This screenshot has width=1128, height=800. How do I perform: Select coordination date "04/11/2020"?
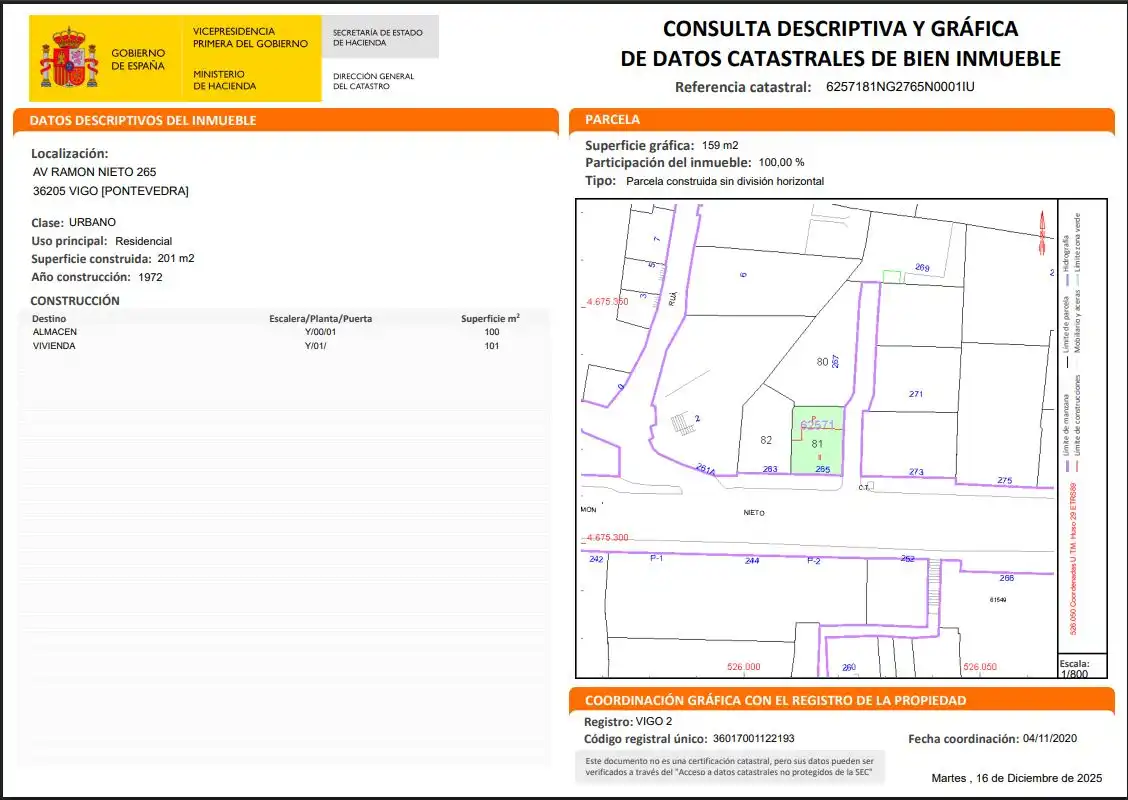[x=1050, y=739]
